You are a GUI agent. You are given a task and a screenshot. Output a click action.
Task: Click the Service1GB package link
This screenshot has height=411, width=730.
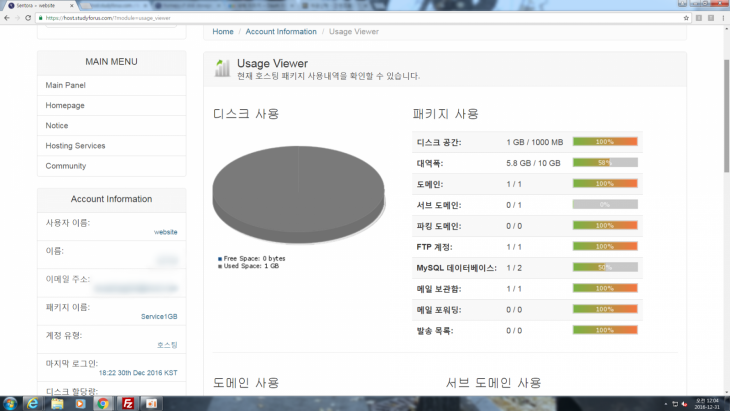coord(159,315)
